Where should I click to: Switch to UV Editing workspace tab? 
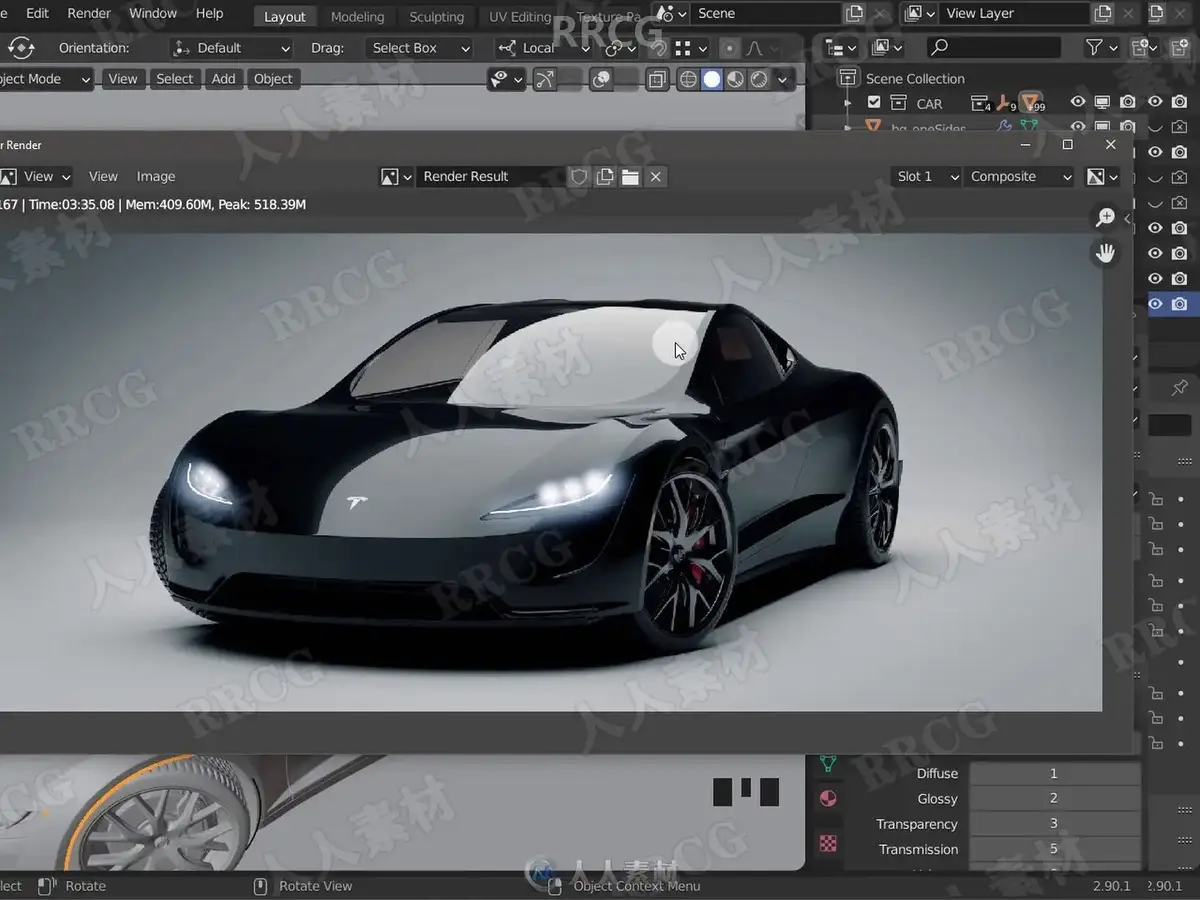point(520,17)
